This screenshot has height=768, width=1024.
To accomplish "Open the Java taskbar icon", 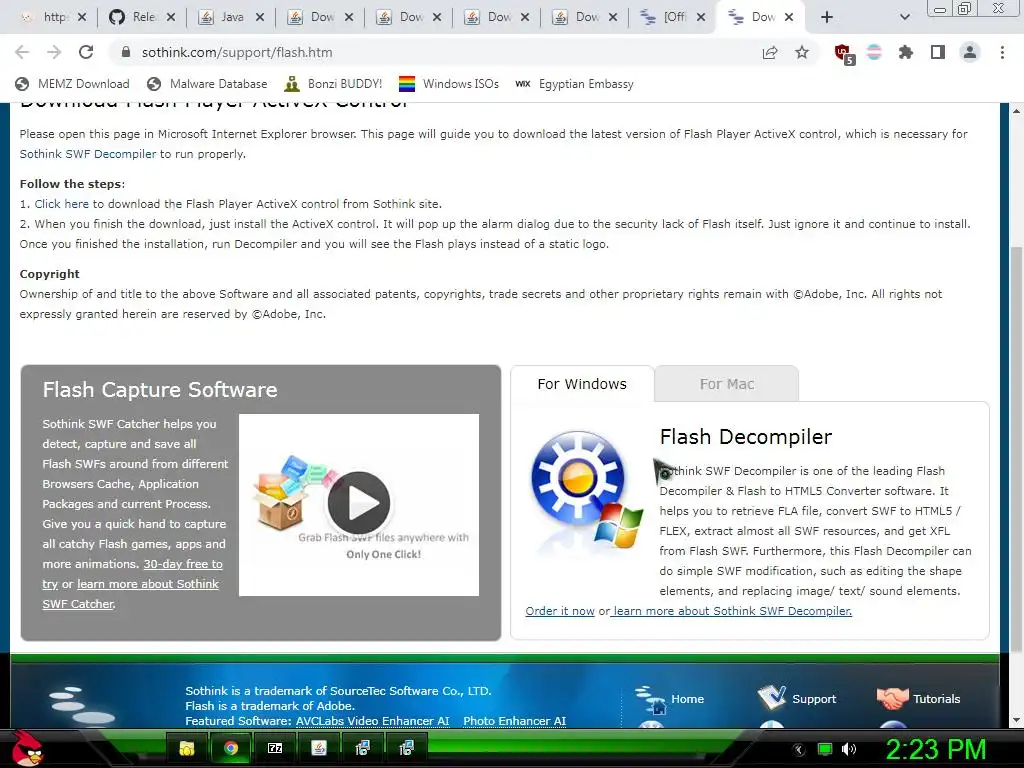I will [319, 748].
